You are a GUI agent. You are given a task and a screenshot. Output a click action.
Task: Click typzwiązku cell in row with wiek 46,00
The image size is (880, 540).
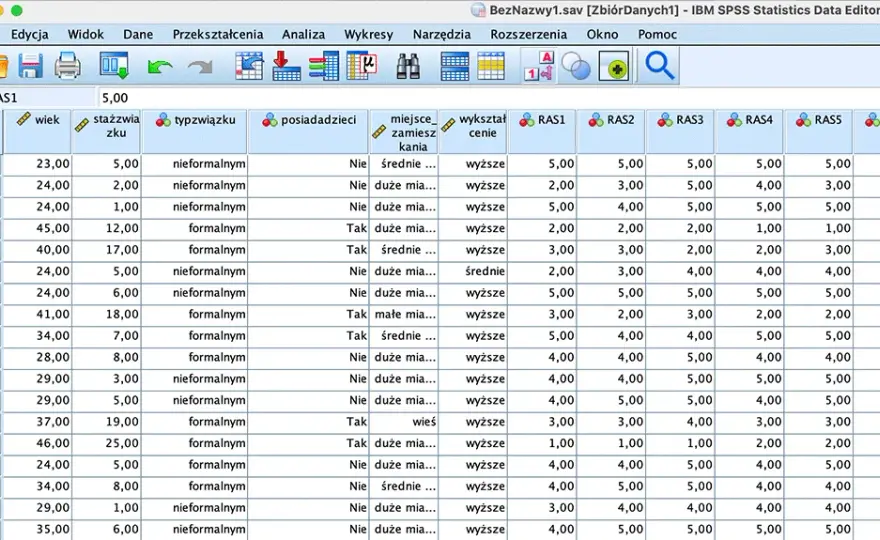[x=194, y=443]
